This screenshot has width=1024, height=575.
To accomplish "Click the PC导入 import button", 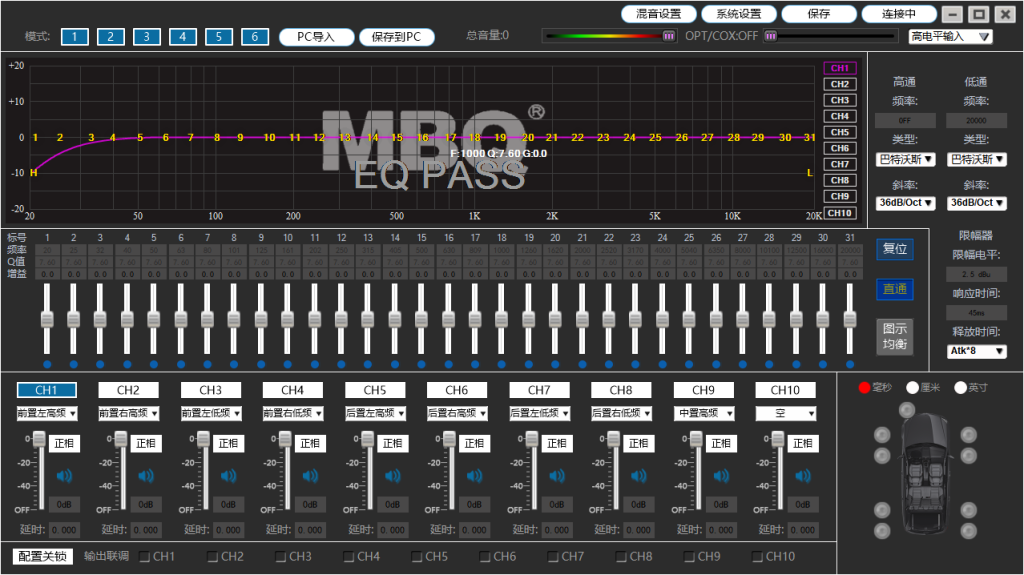I will click(316, 37).
